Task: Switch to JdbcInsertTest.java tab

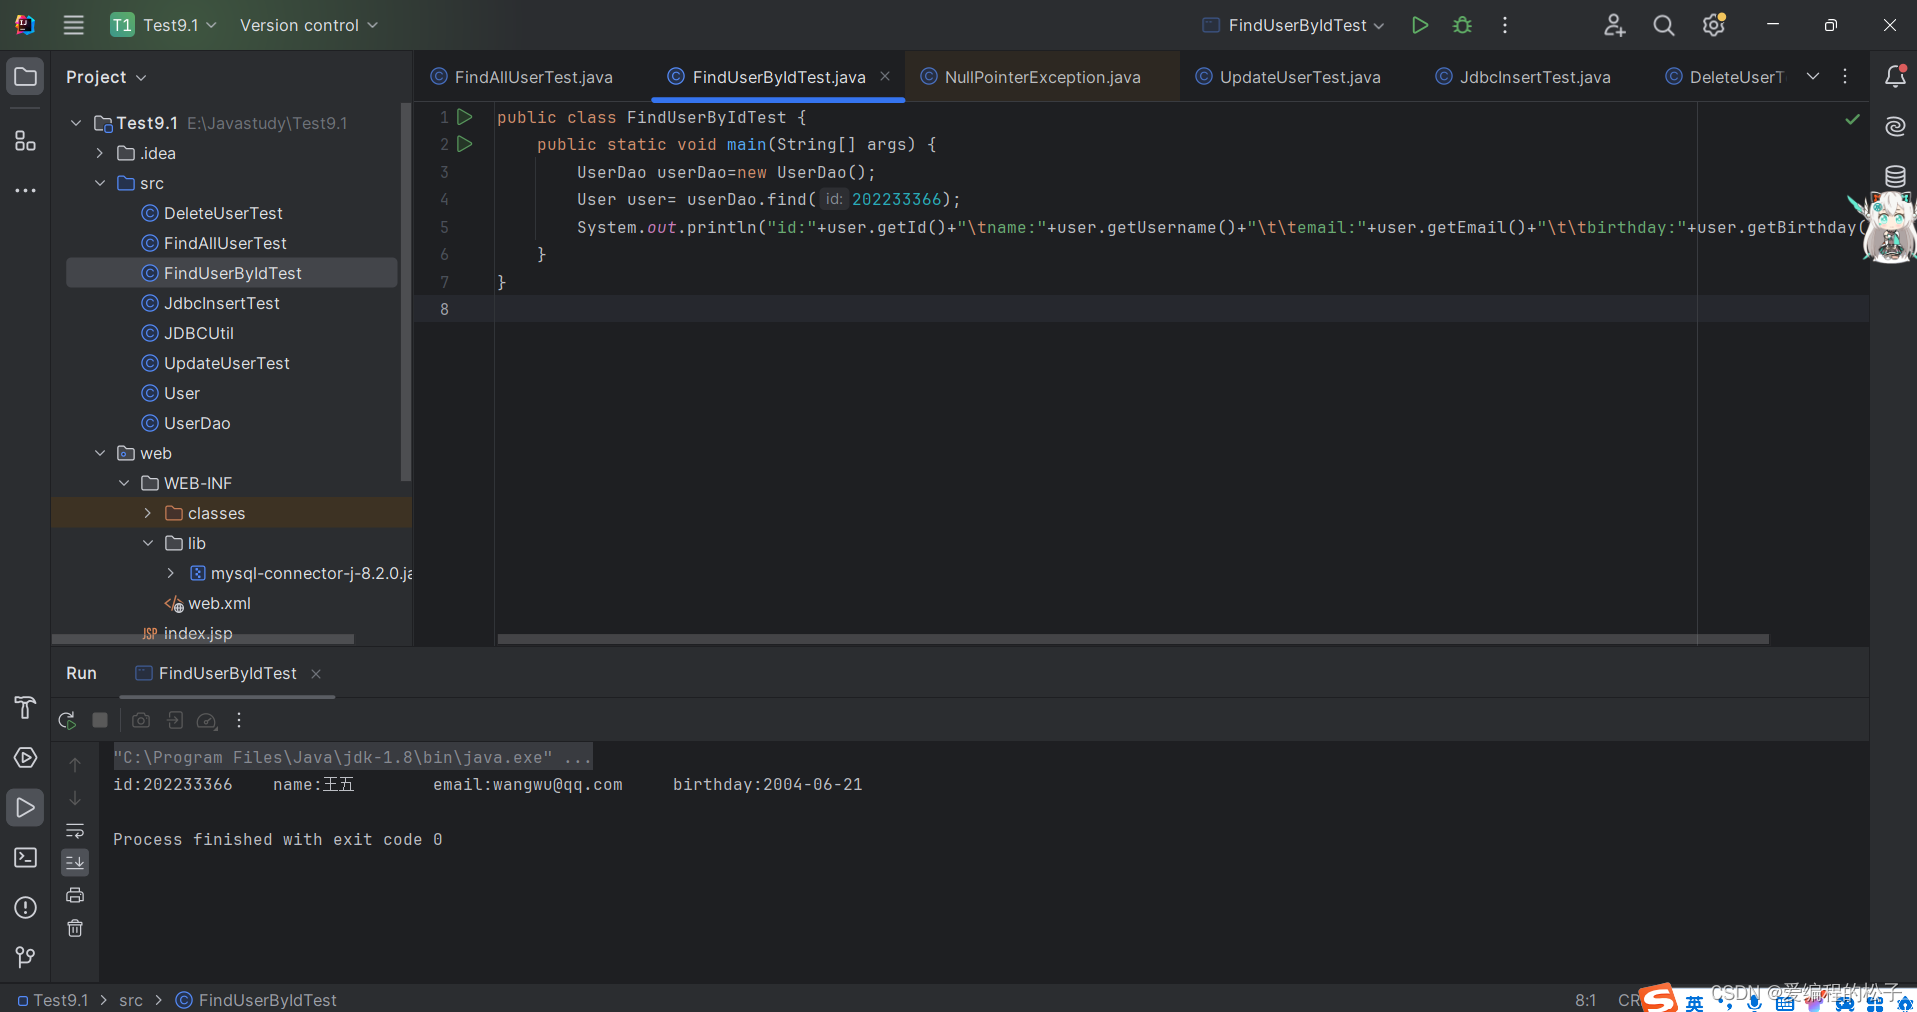Action: tap(1523, 77)
